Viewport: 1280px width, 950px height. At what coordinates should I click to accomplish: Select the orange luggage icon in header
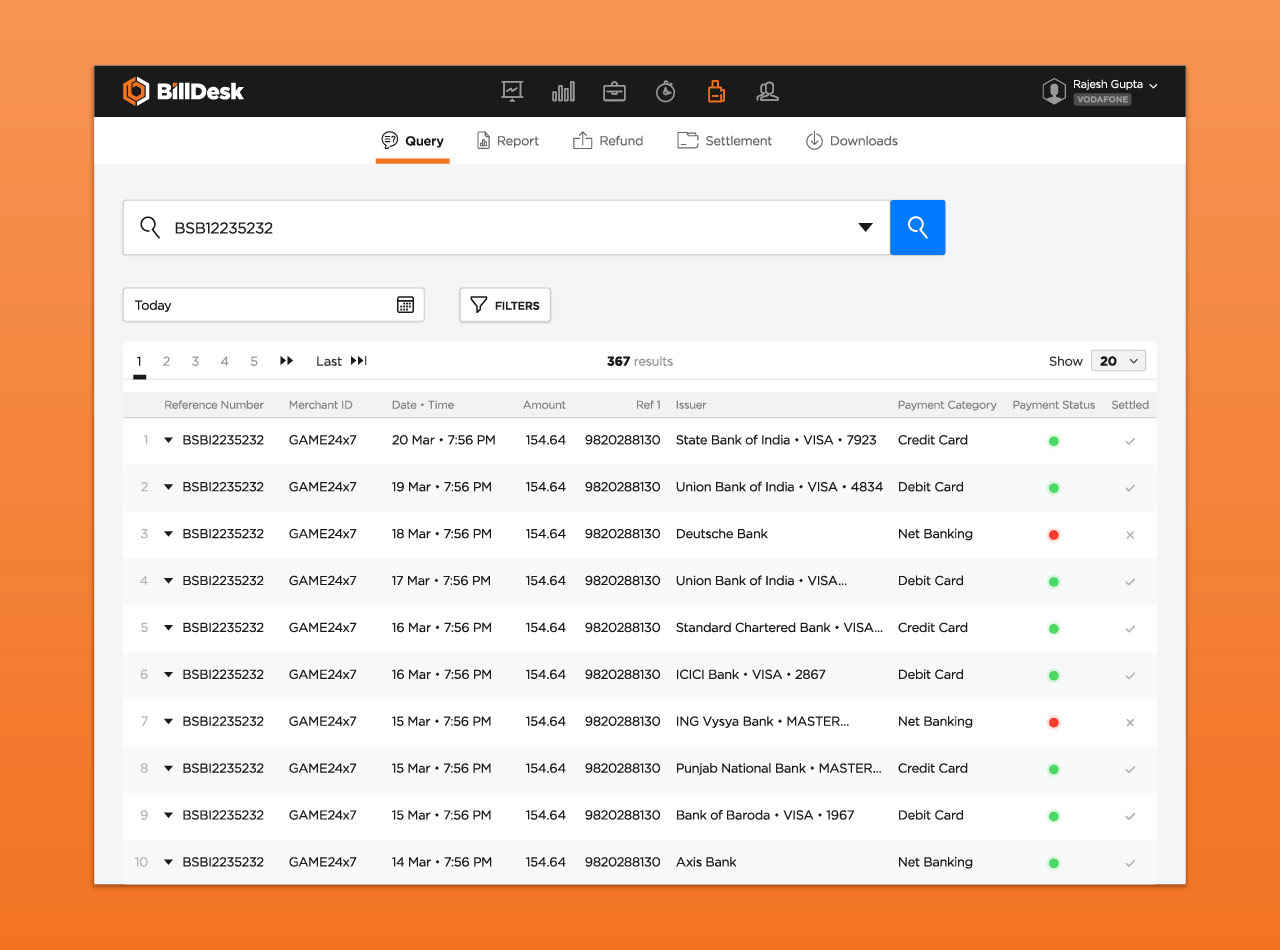[x=716, y=92]
